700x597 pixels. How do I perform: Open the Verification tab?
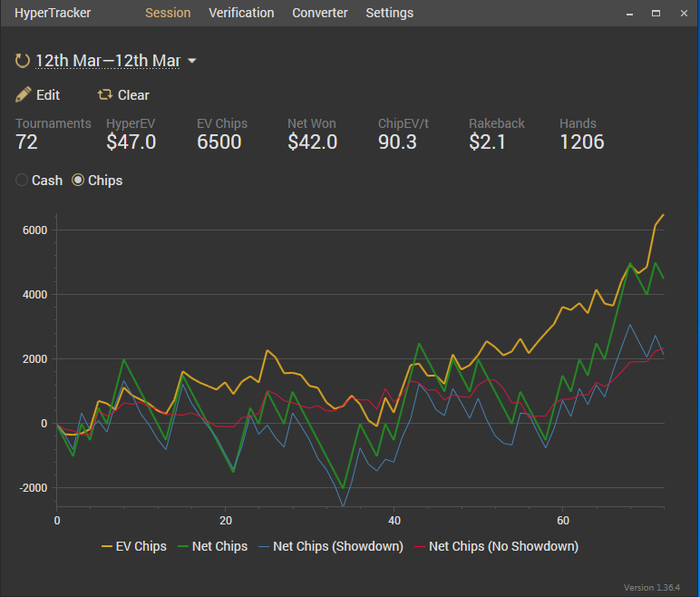click(241, 13)
